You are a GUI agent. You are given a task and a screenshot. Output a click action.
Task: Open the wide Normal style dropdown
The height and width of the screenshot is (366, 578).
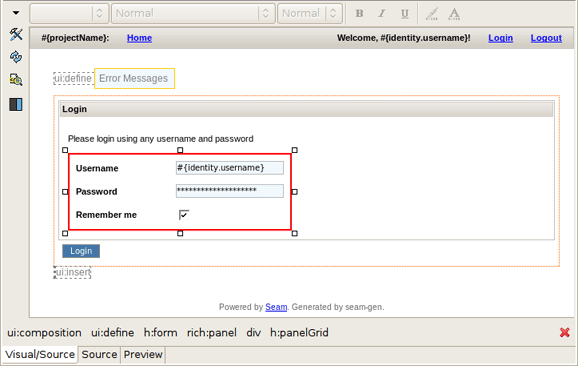[x=193, y=14]
